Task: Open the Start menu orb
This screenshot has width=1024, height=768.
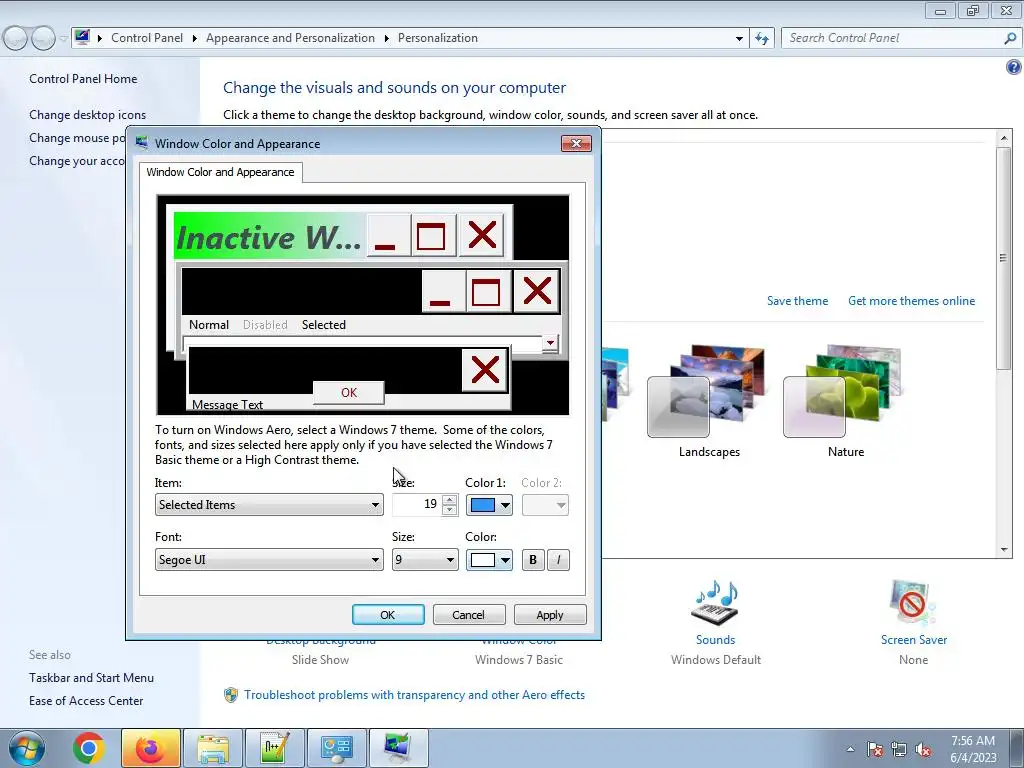Action: point(27,748)
